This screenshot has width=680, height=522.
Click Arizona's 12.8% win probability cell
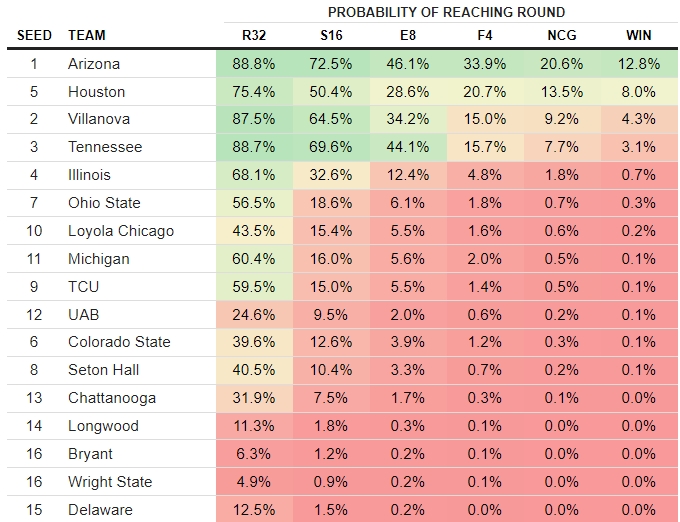638,63
